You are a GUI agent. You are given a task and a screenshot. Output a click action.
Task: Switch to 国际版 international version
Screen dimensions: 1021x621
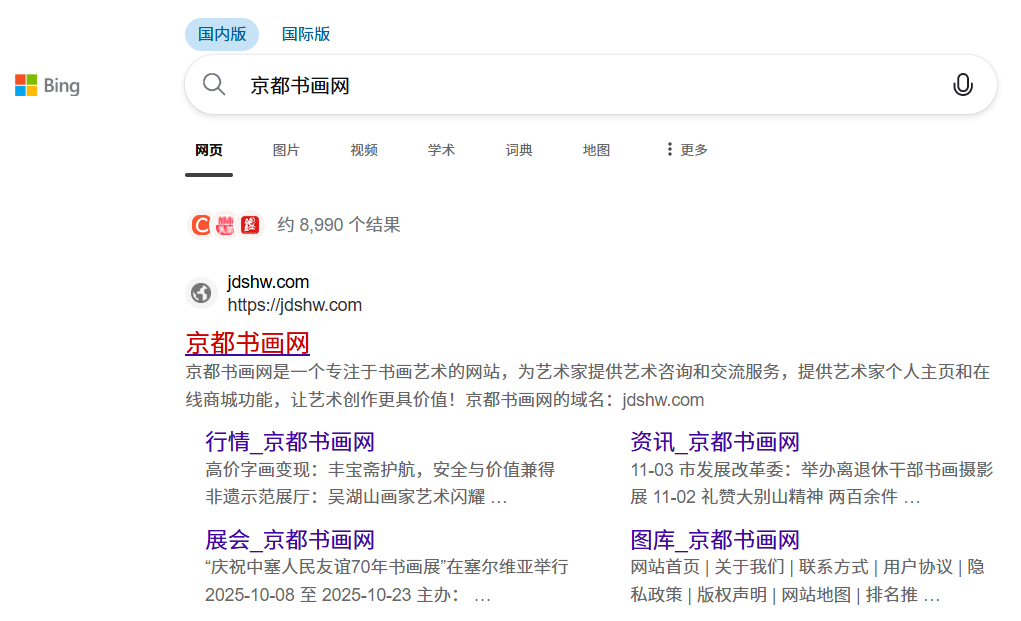click(x=306, y=34)
